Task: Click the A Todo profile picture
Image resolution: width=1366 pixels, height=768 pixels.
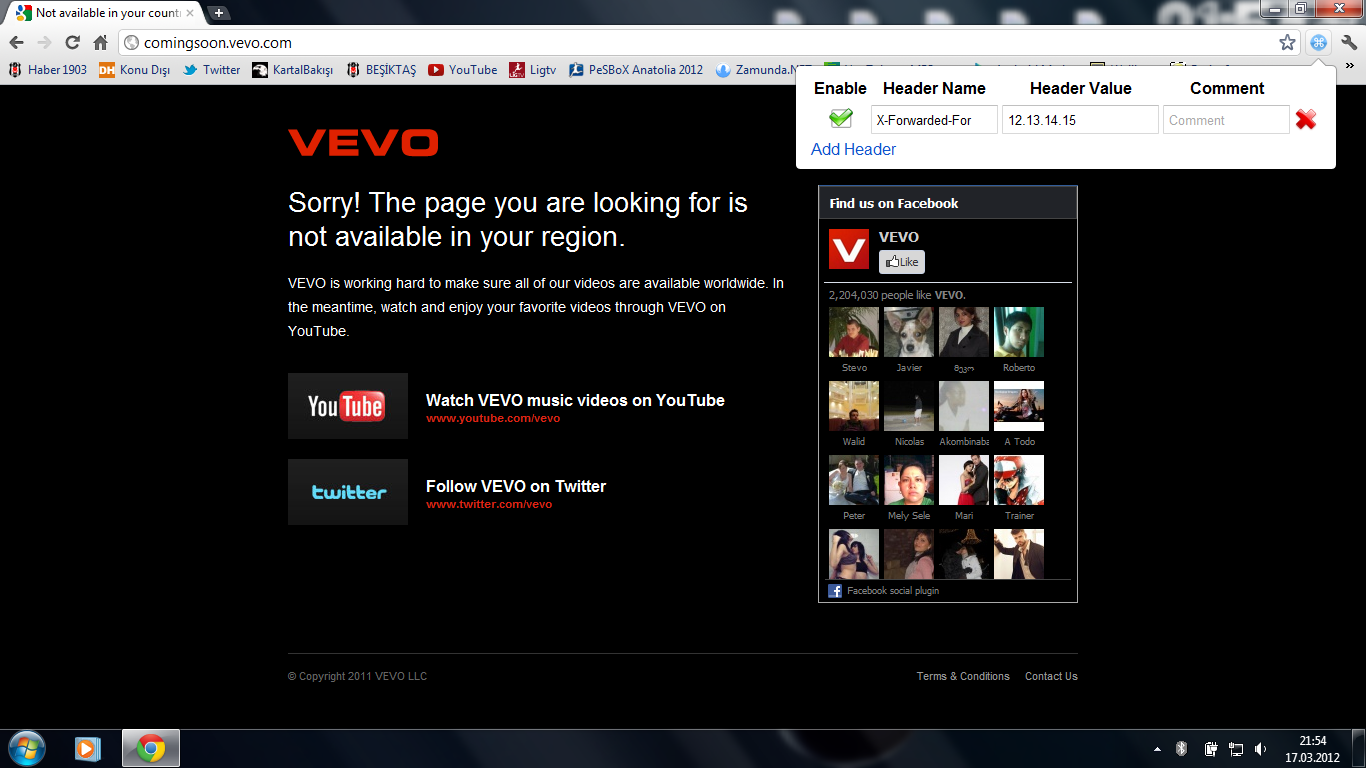Action: pos(1019,406)
